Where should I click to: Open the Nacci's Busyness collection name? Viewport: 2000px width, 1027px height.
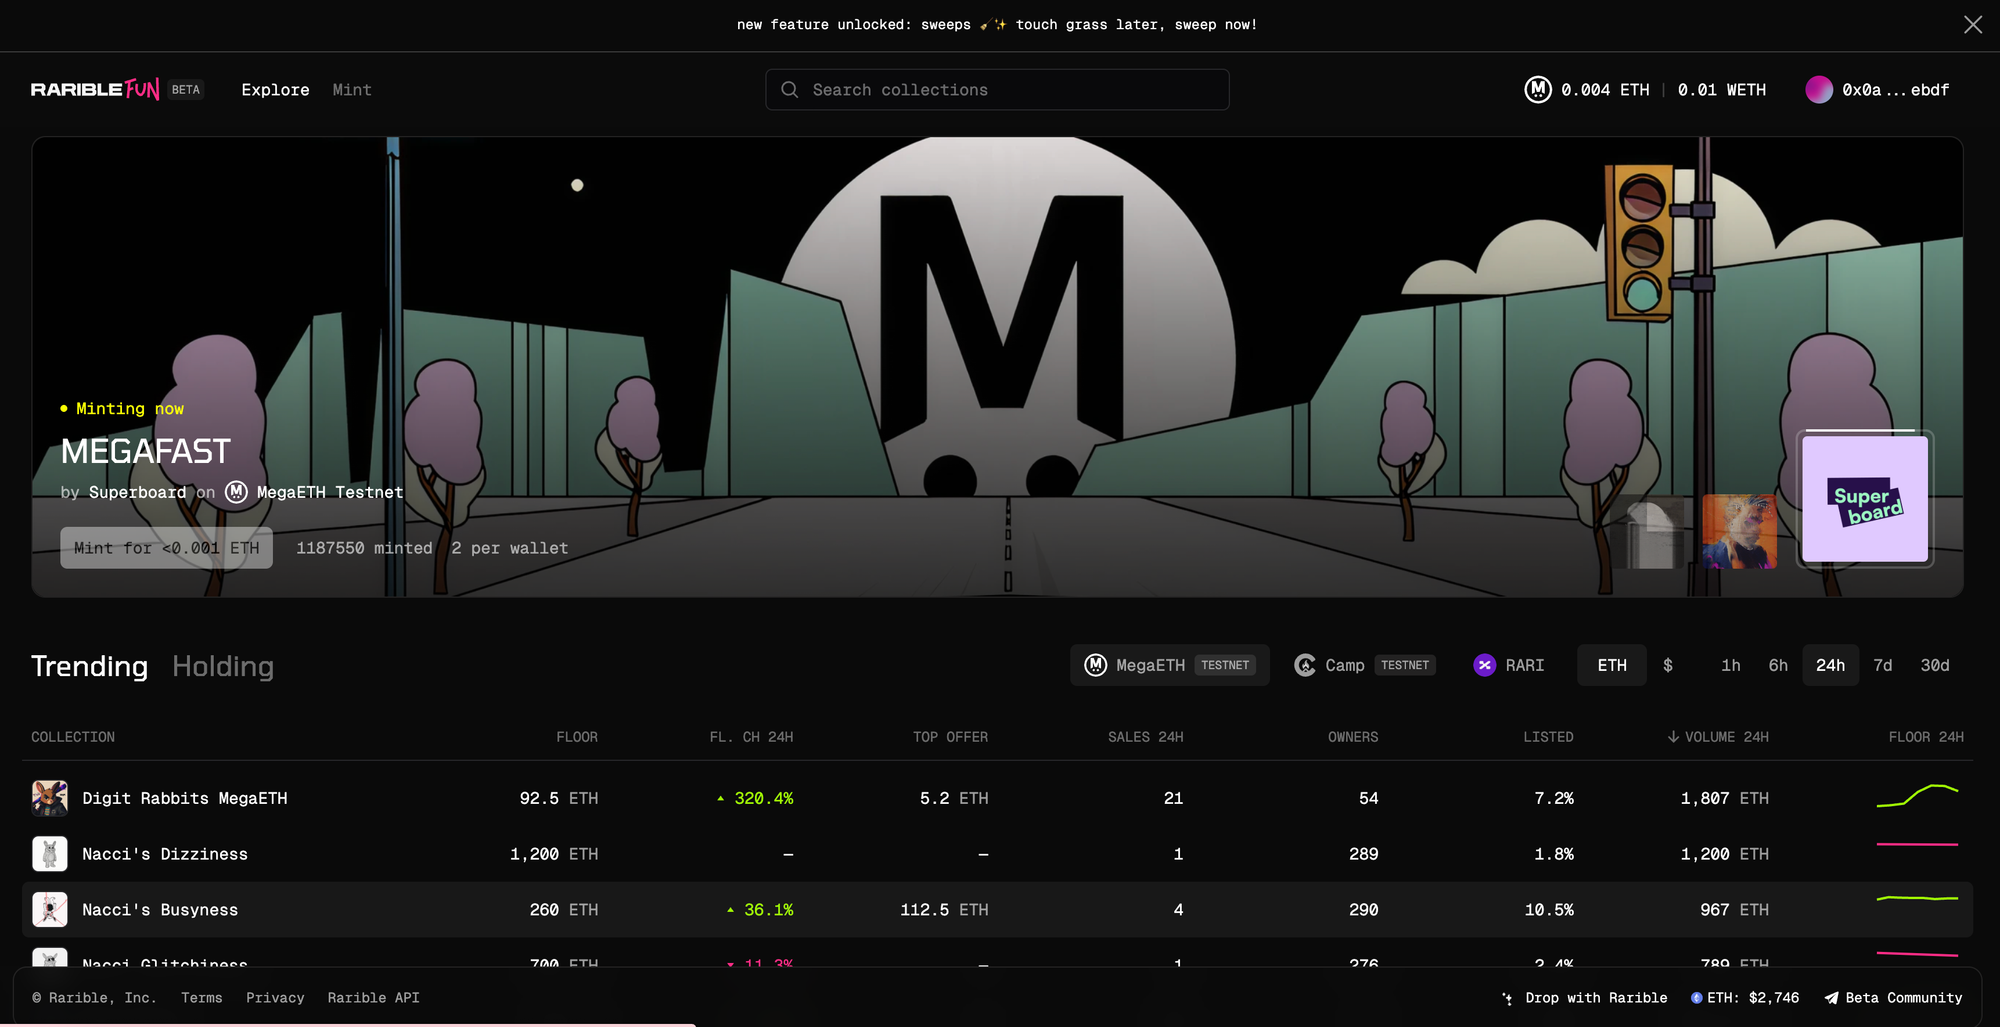point(160,910)
